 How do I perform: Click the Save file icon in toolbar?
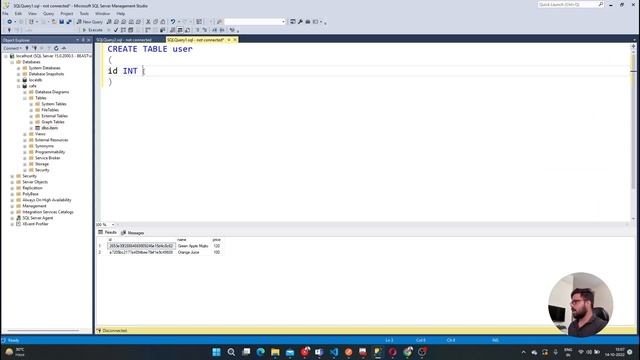(x=62, y=22)
